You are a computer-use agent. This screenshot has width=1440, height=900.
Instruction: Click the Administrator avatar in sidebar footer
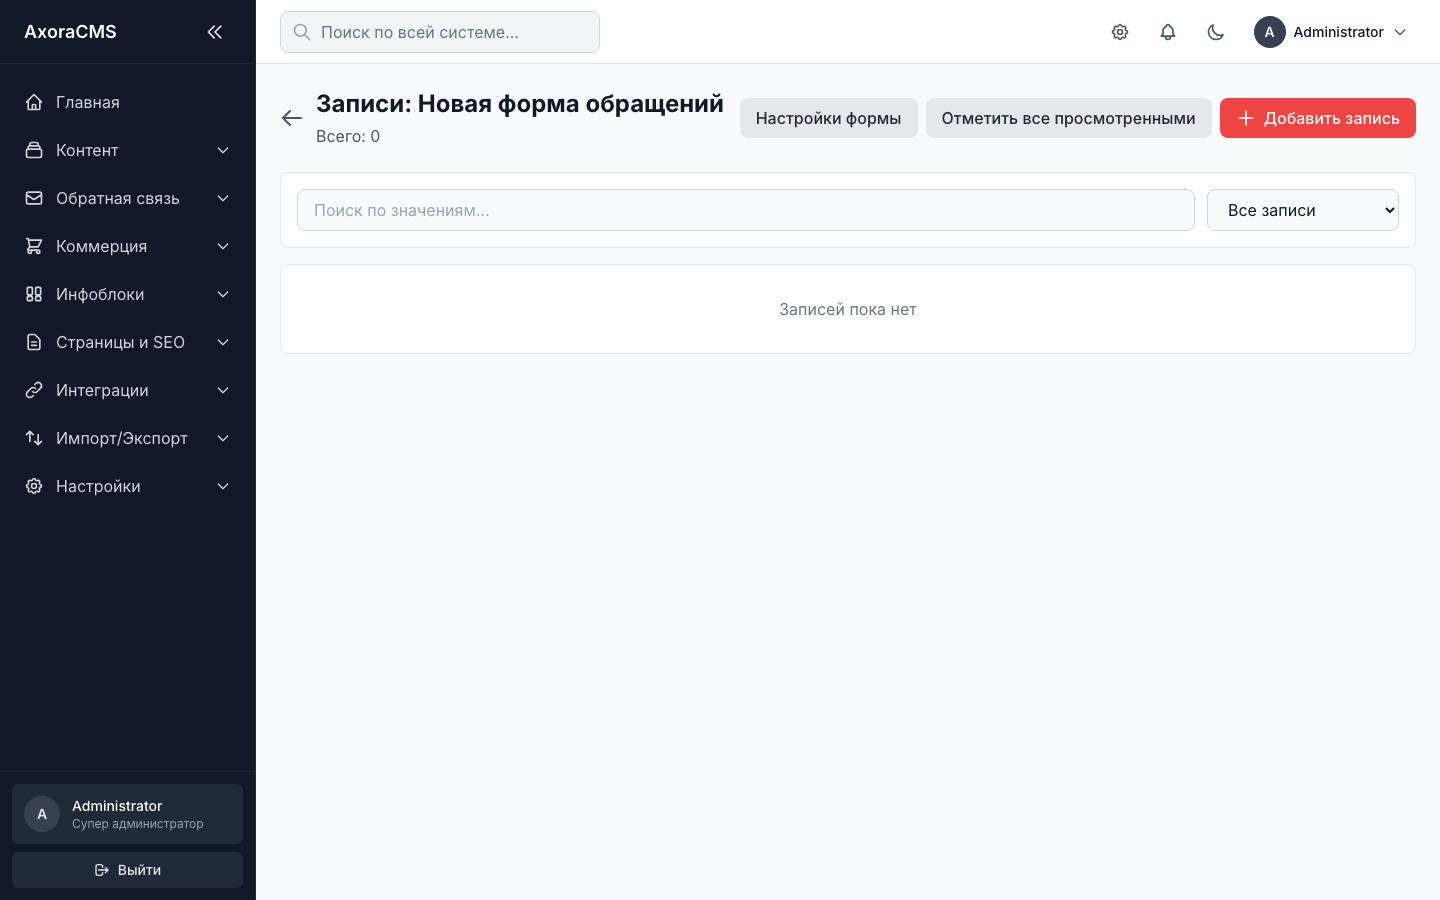42,814
